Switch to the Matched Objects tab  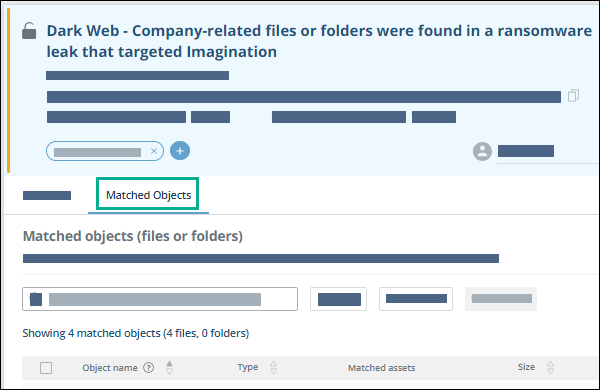tap(148, 195)
